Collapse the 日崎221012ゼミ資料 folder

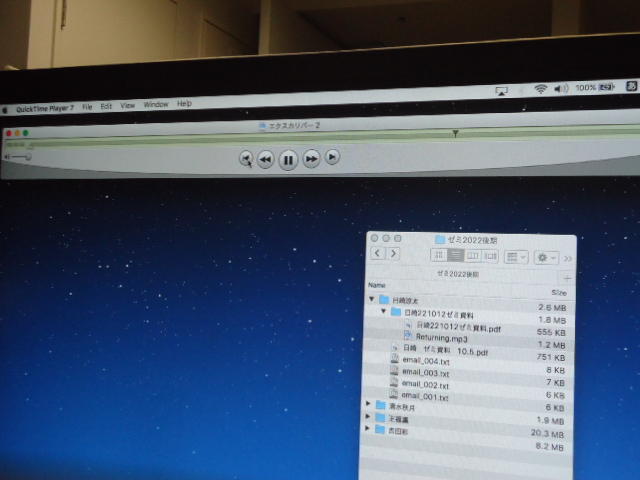pyautogui.click(x=383, y=311)
